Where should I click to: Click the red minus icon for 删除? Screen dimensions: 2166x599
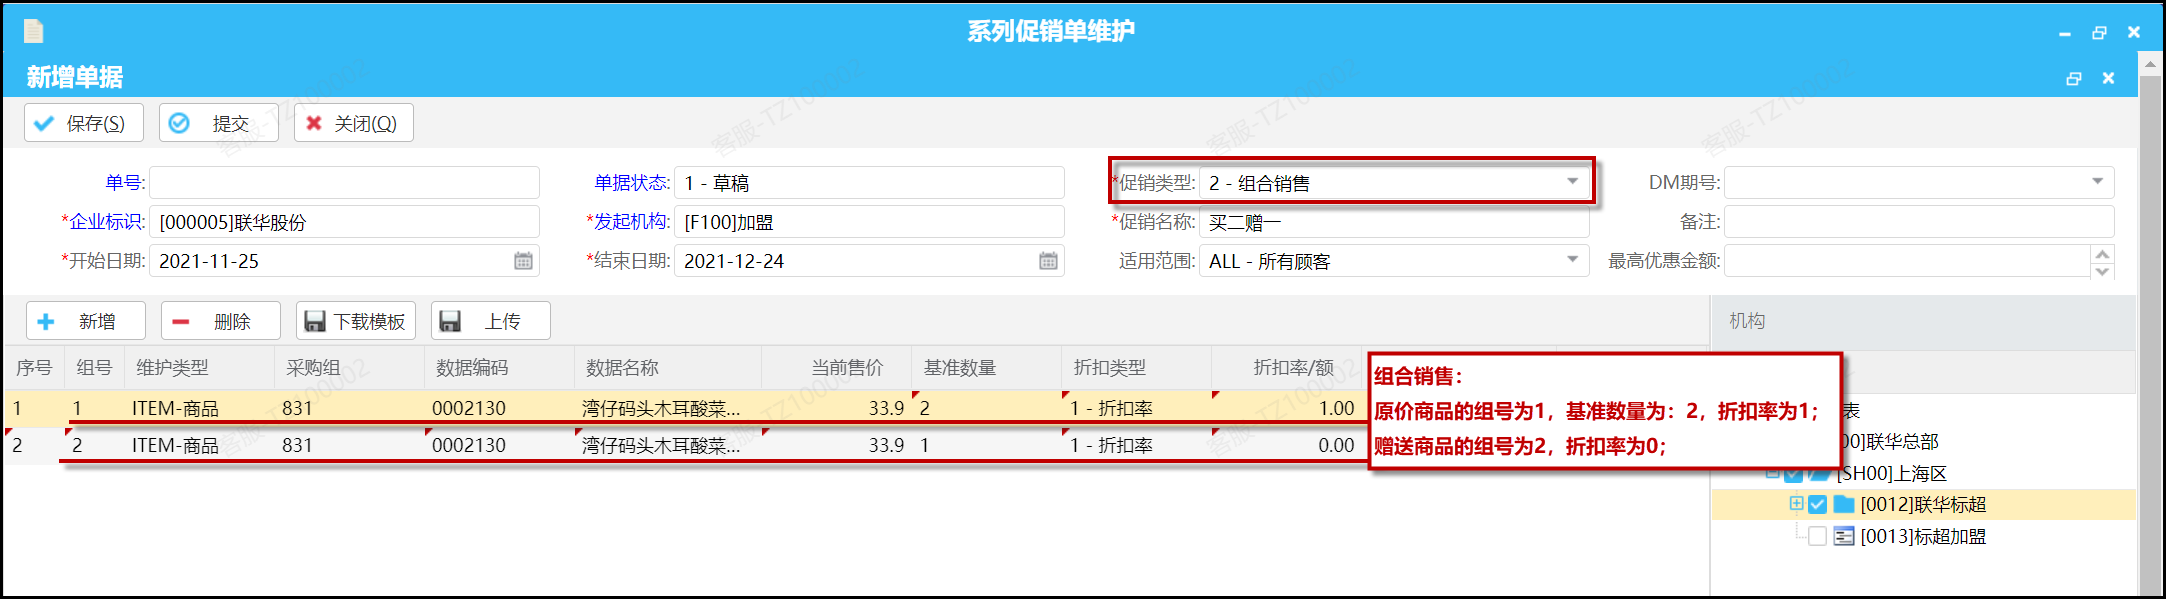tap(181, 321)
